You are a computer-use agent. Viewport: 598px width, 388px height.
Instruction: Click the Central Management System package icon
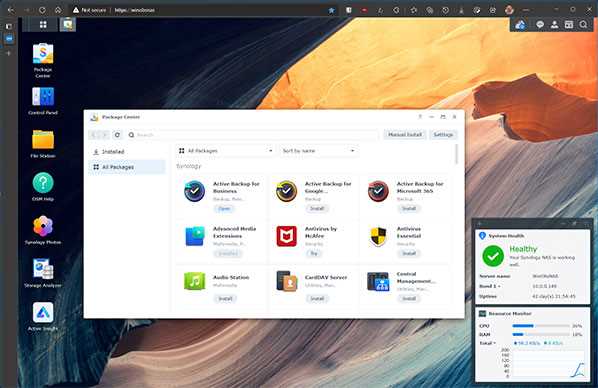378,281
